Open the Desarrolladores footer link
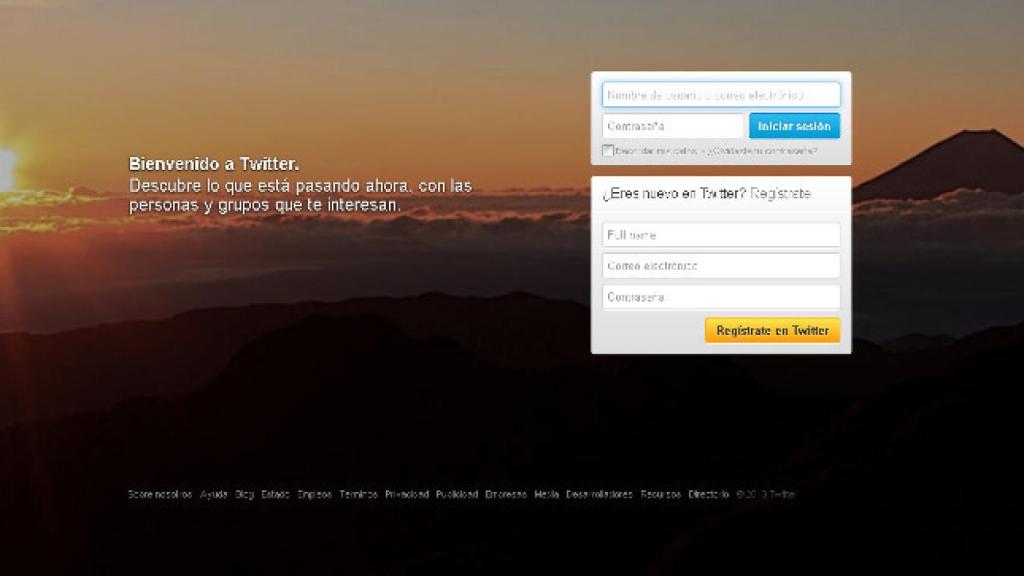Screen dimensions: 1024x576 (596, 492)
